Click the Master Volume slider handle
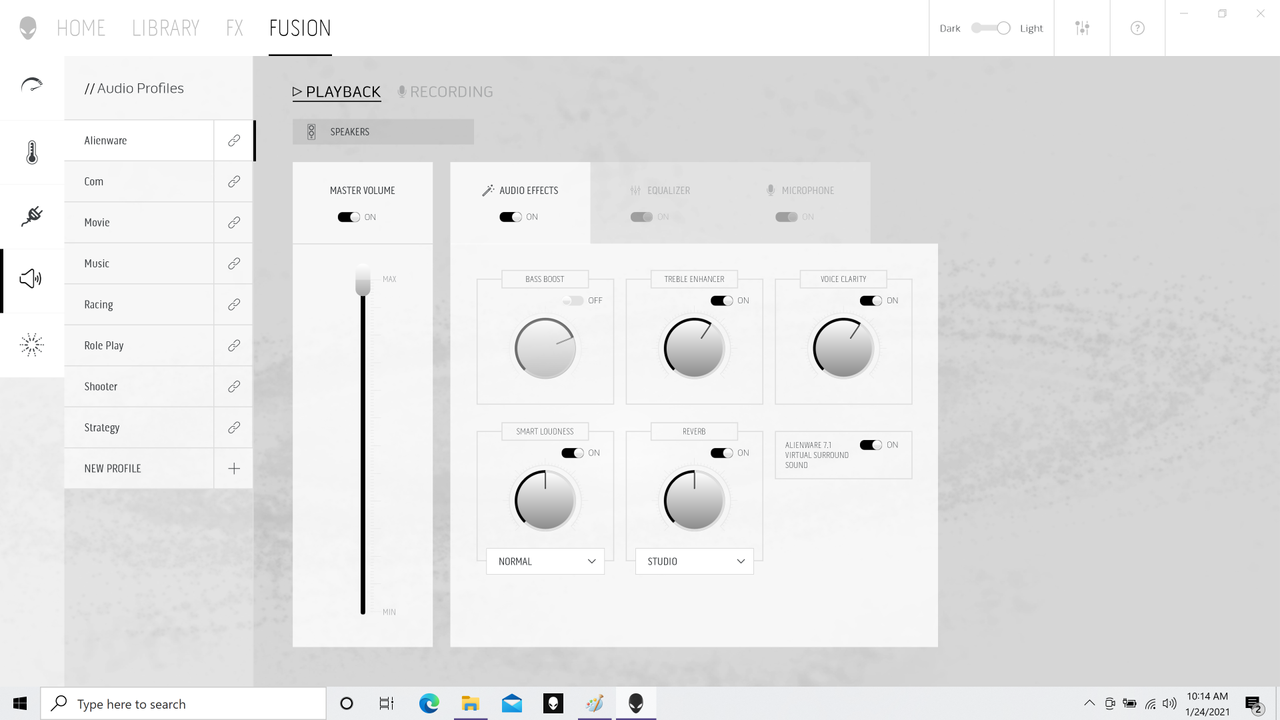 point(363,281)
